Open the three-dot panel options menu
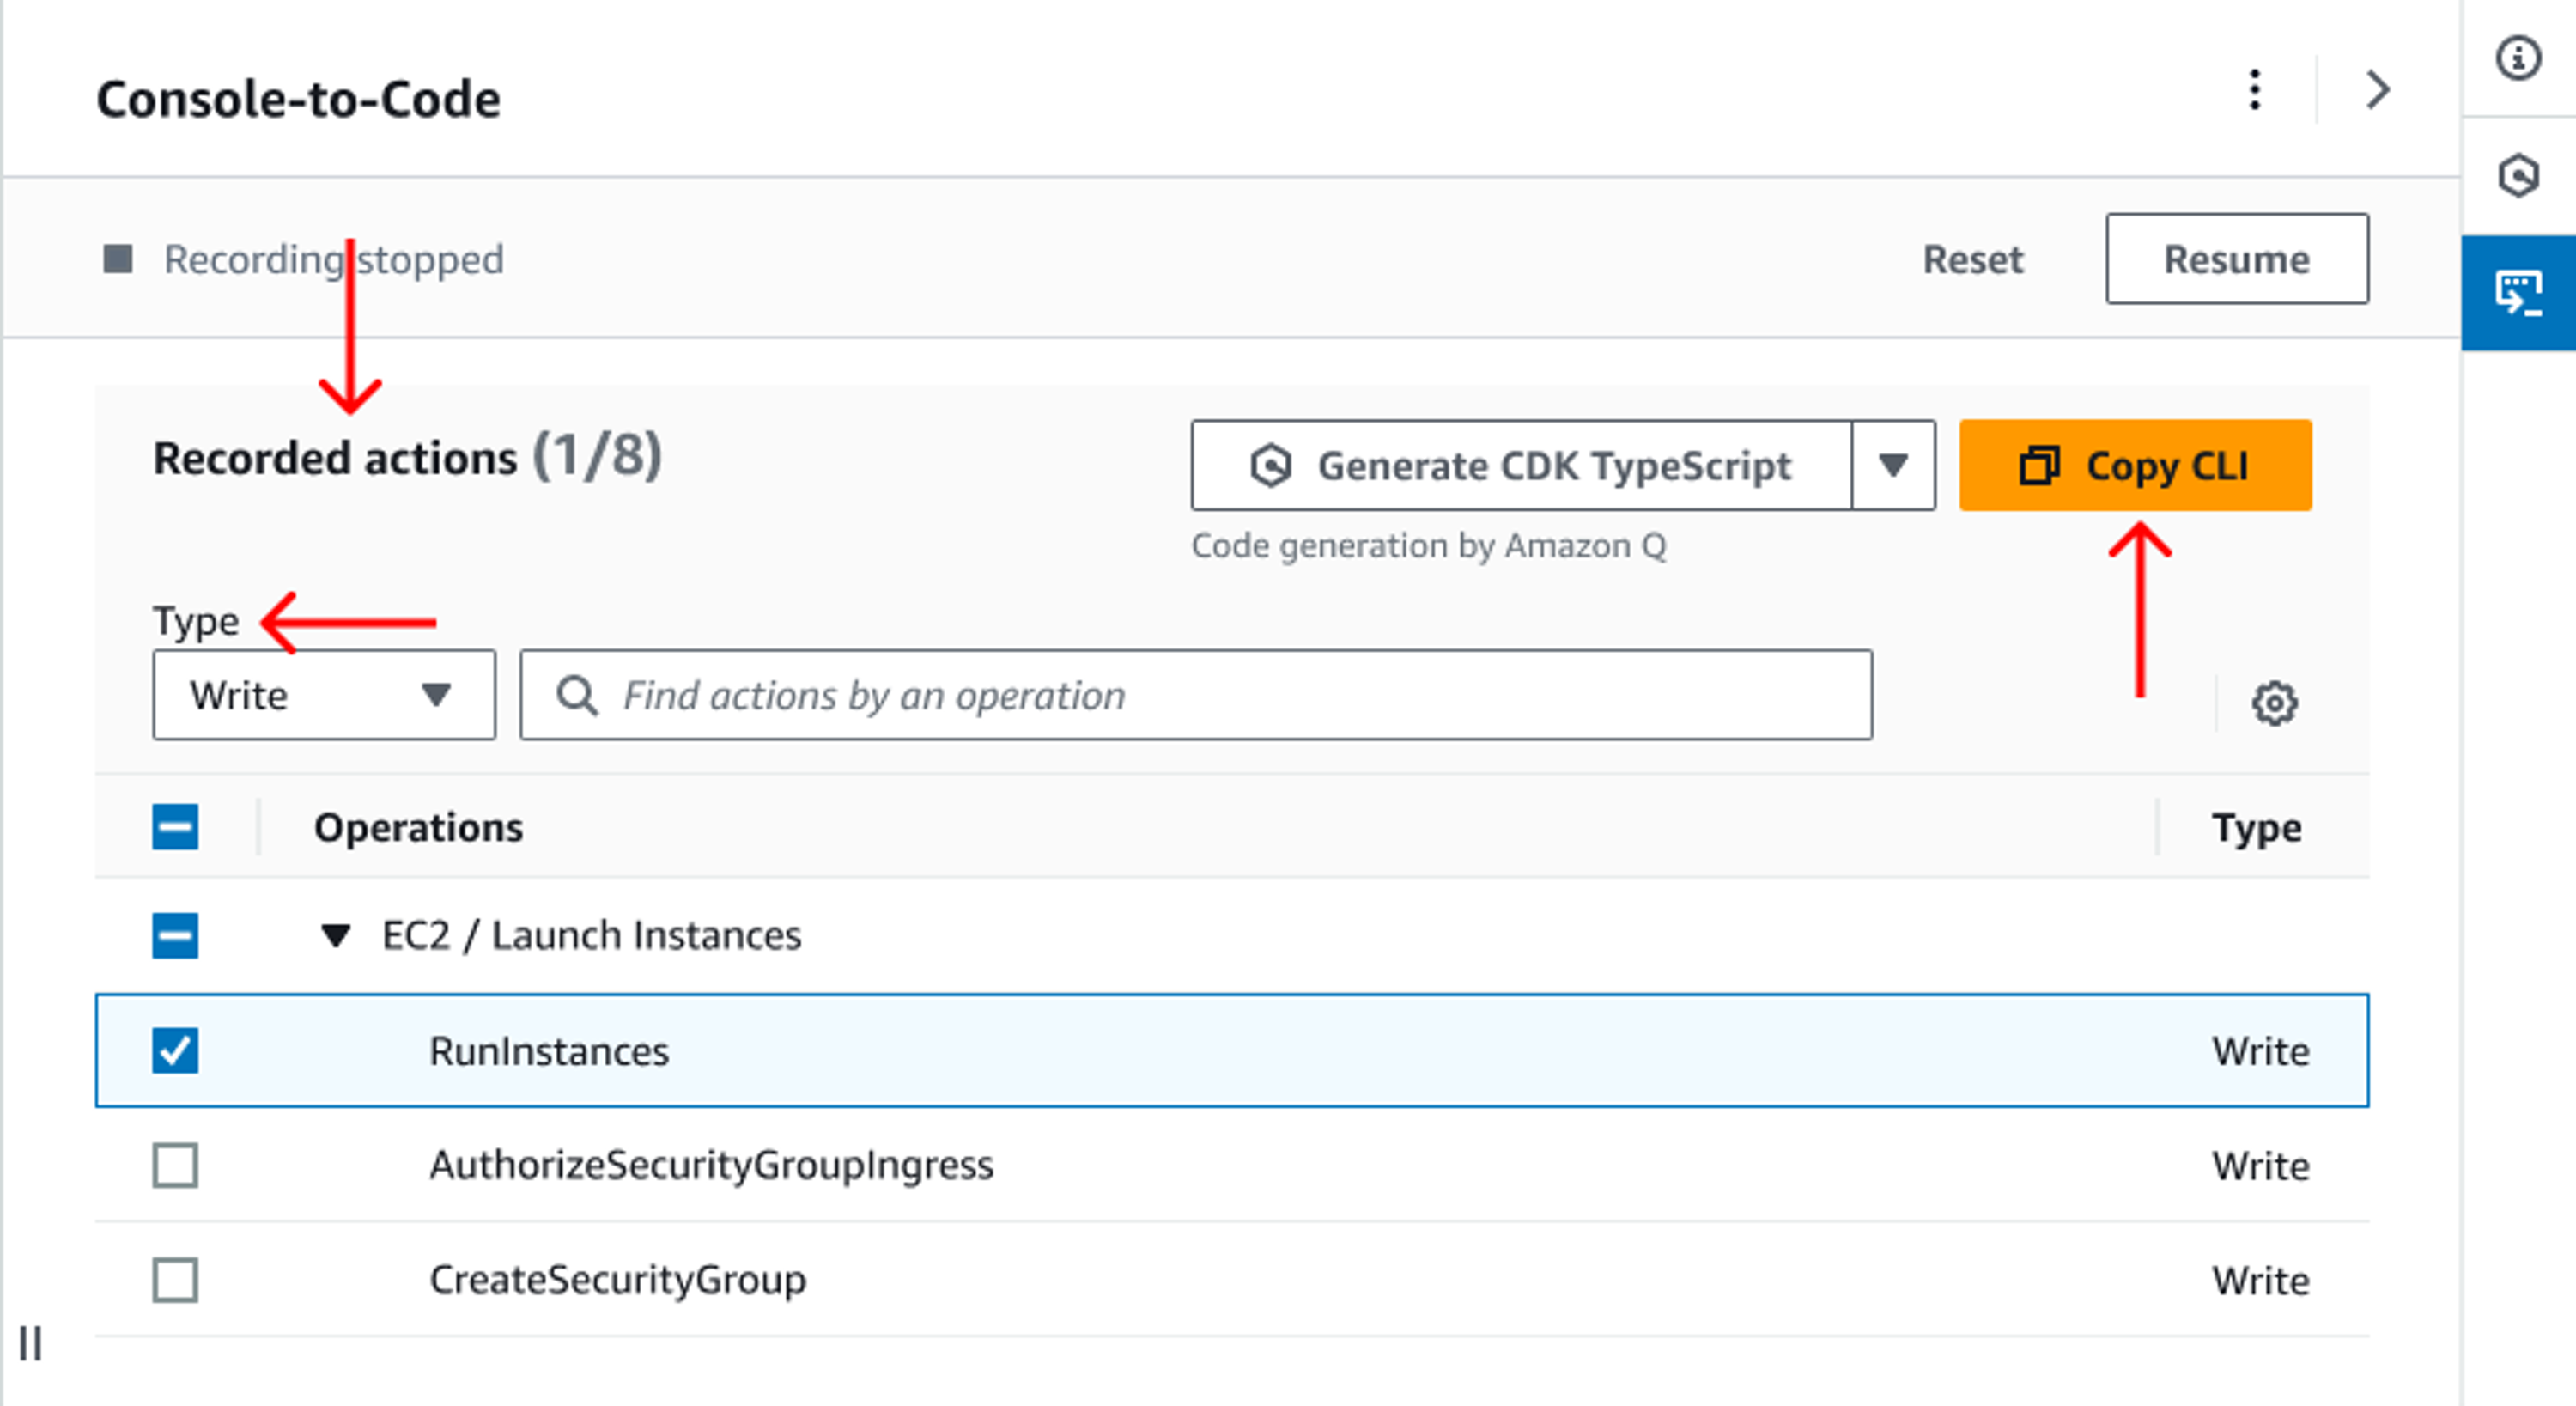The width and height of the screenshot is (2576, 1406). (x=2254, y=91)
